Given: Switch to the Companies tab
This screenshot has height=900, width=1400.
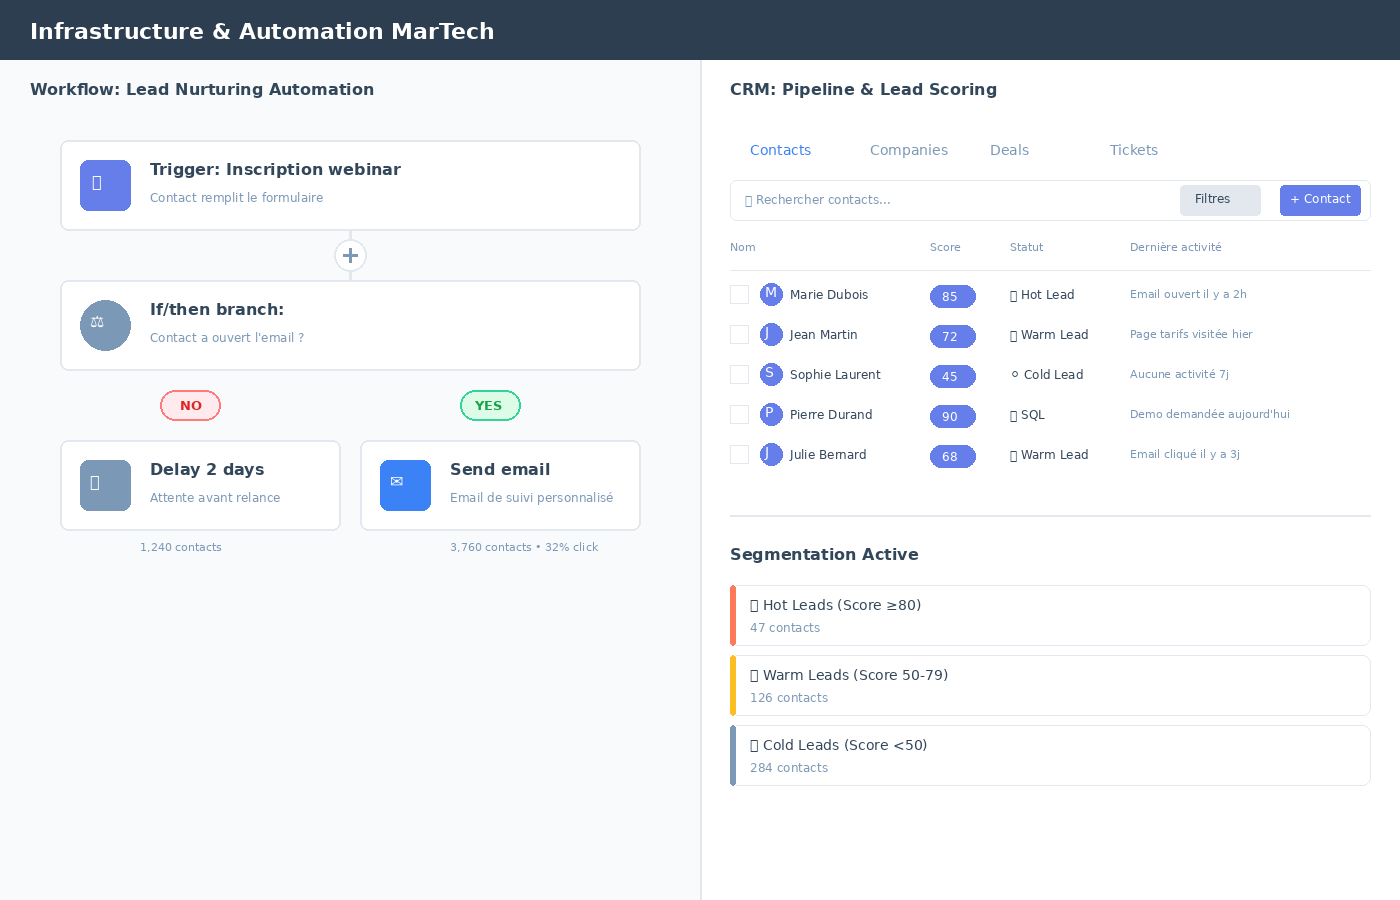Looking at the screenshot, I should point(908,150).
